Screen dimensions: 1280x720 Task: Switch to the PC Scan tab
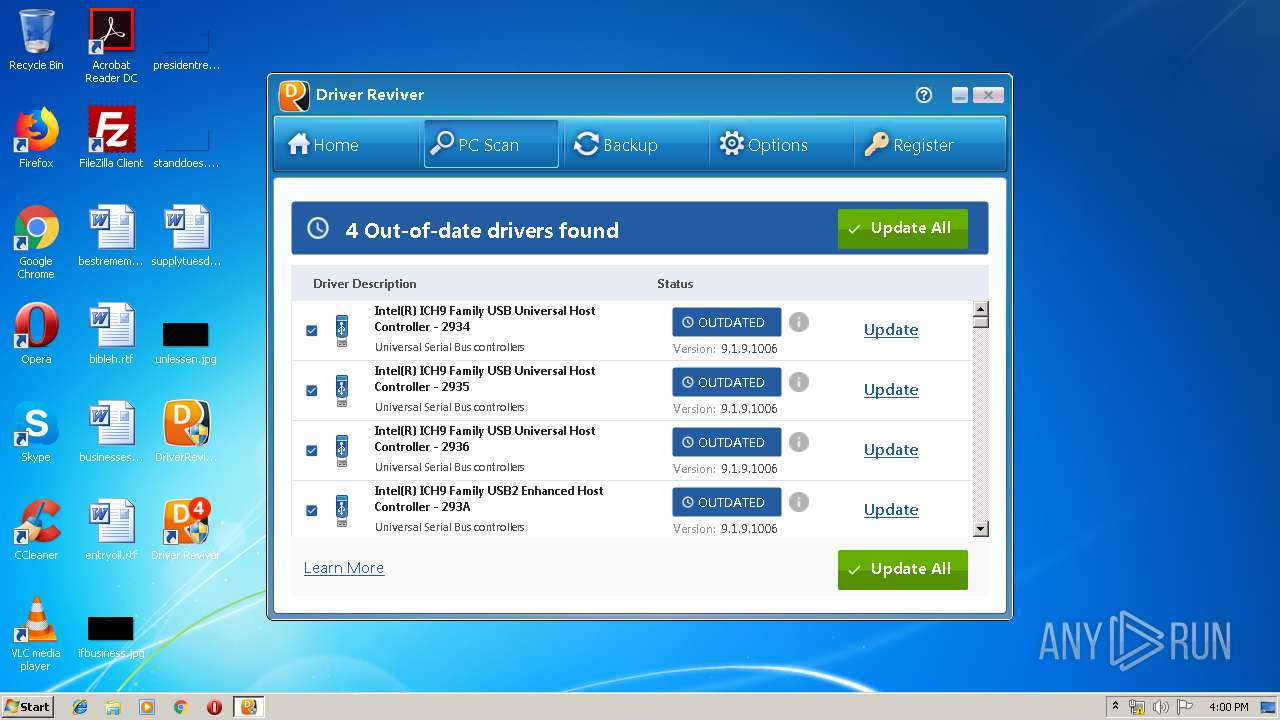click(491, 145)
